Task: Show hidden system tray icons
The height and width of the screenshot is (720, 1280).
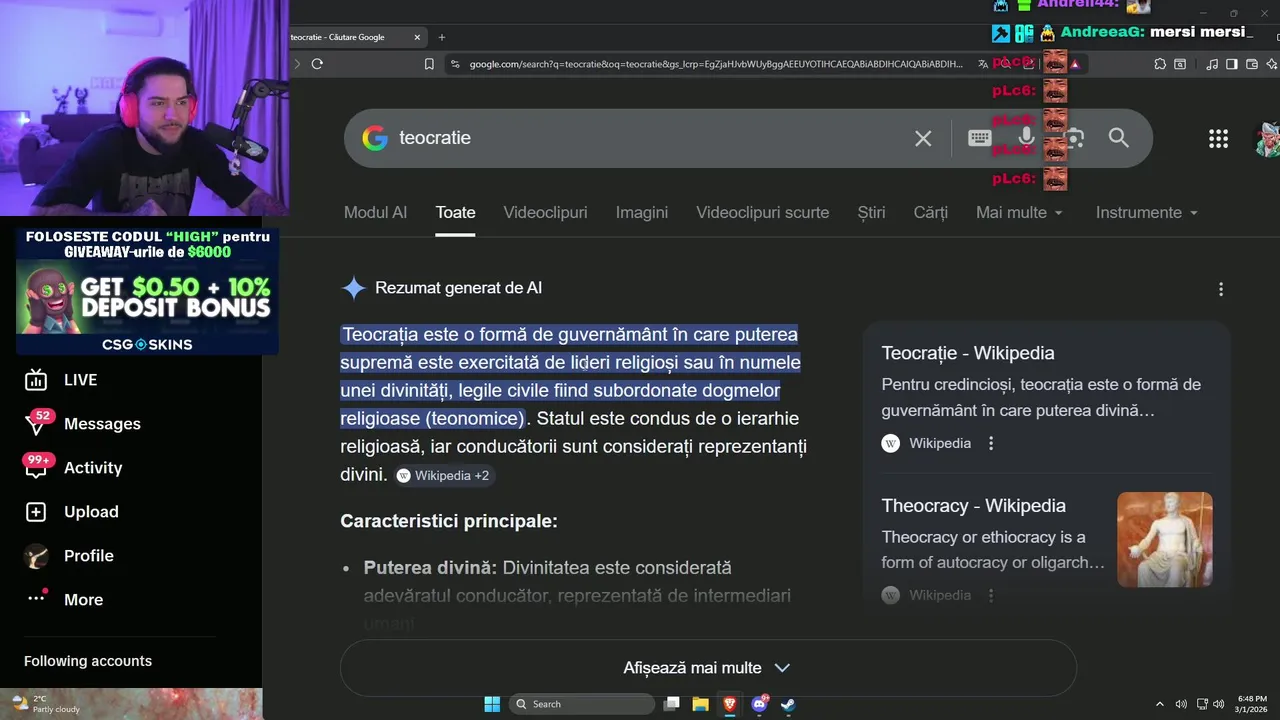Action: [1160, 704]
